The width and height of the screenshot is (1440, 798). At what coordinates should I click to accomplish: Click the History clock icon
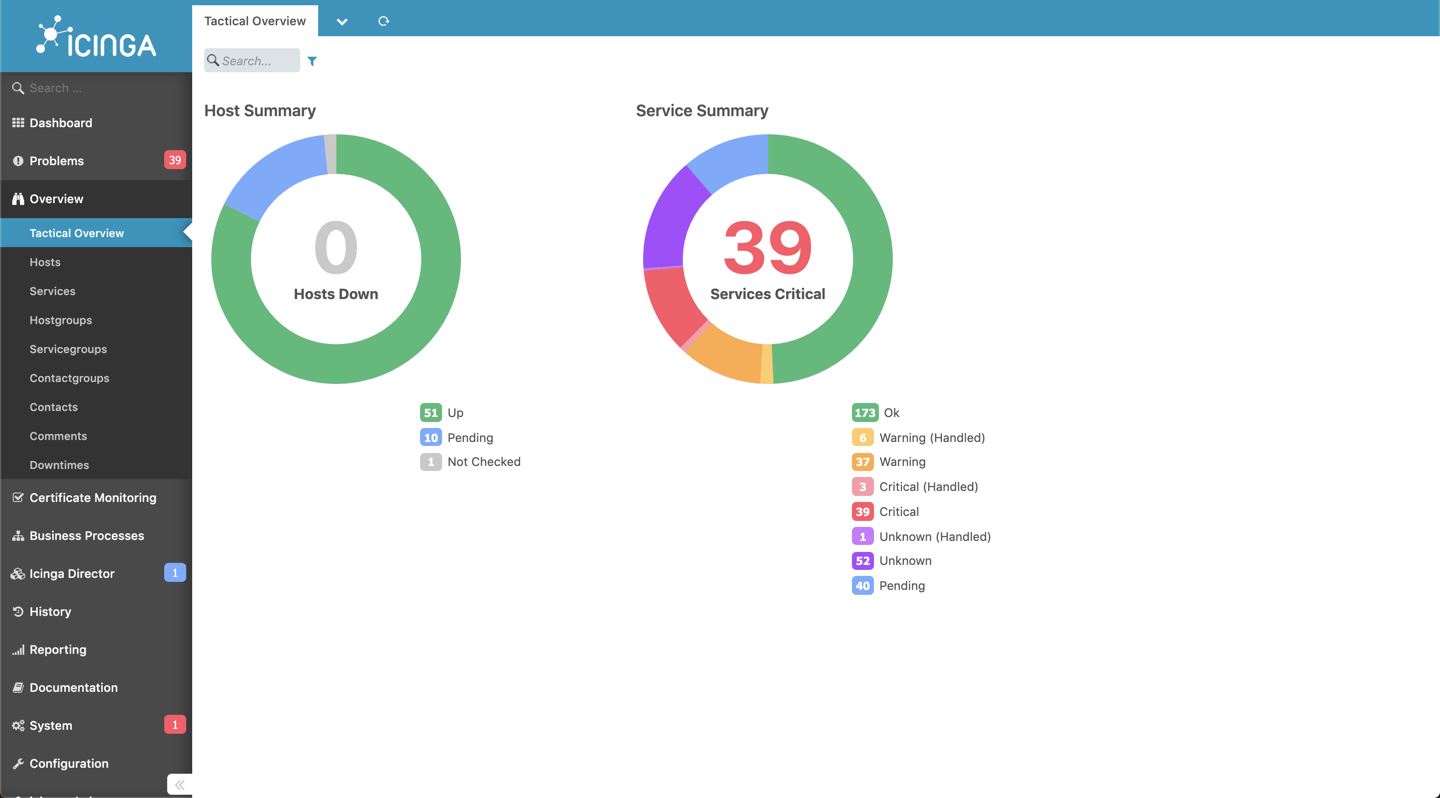(14, 611)
